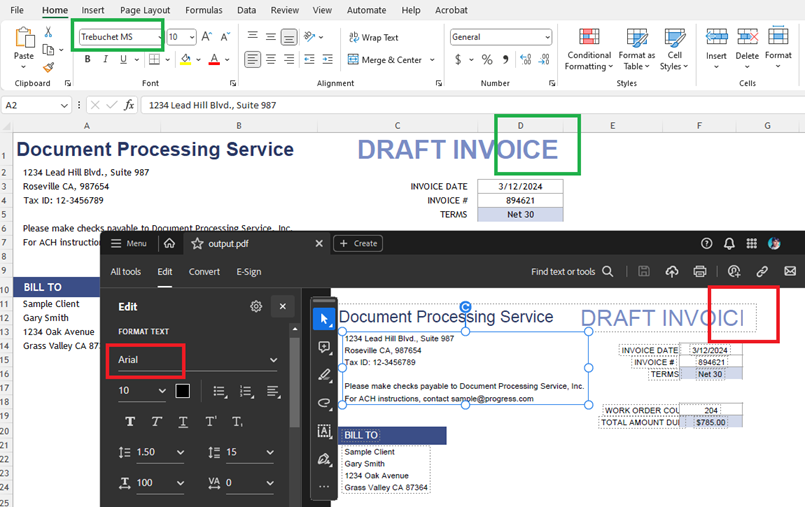This screenshot has width=805, height=507.
Task: Apply the red font color
Action: click(x=215, y=60)
